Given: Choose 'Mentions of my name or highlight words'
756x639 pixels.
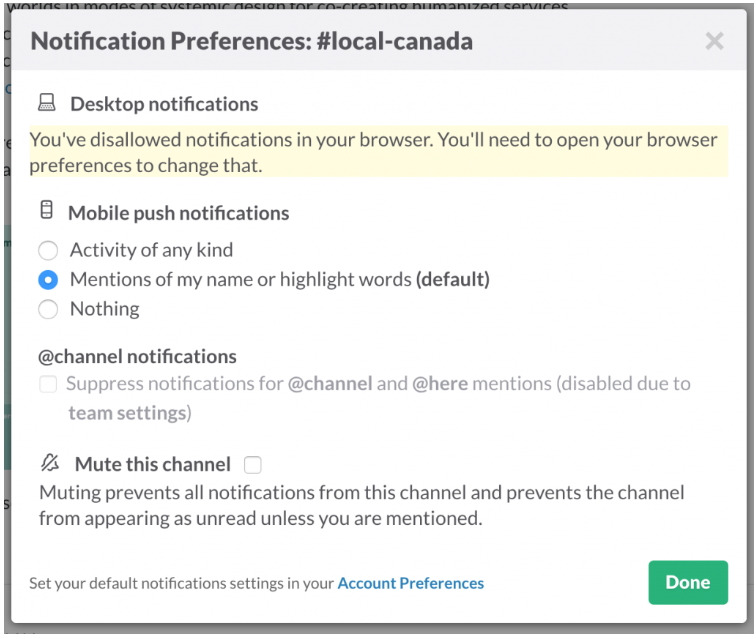Looking at the screenshot, I should click(48, 279).
